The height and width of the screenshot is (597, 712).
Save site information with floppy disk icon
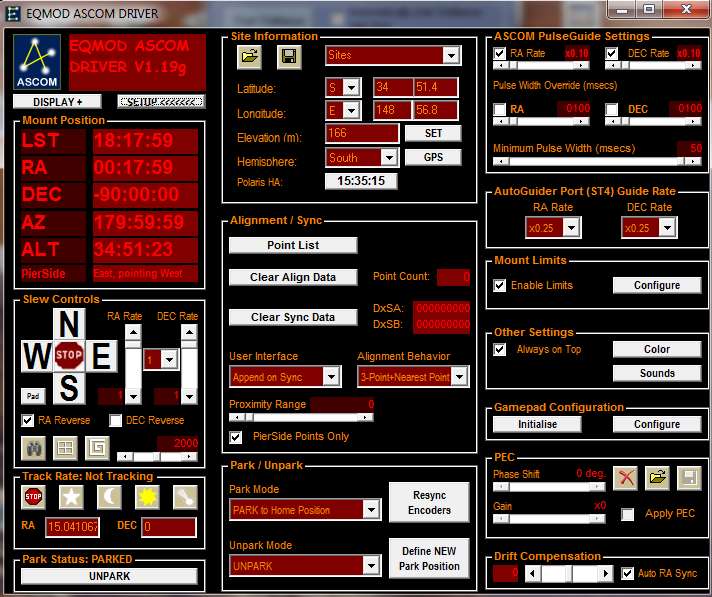click(289, 57)
